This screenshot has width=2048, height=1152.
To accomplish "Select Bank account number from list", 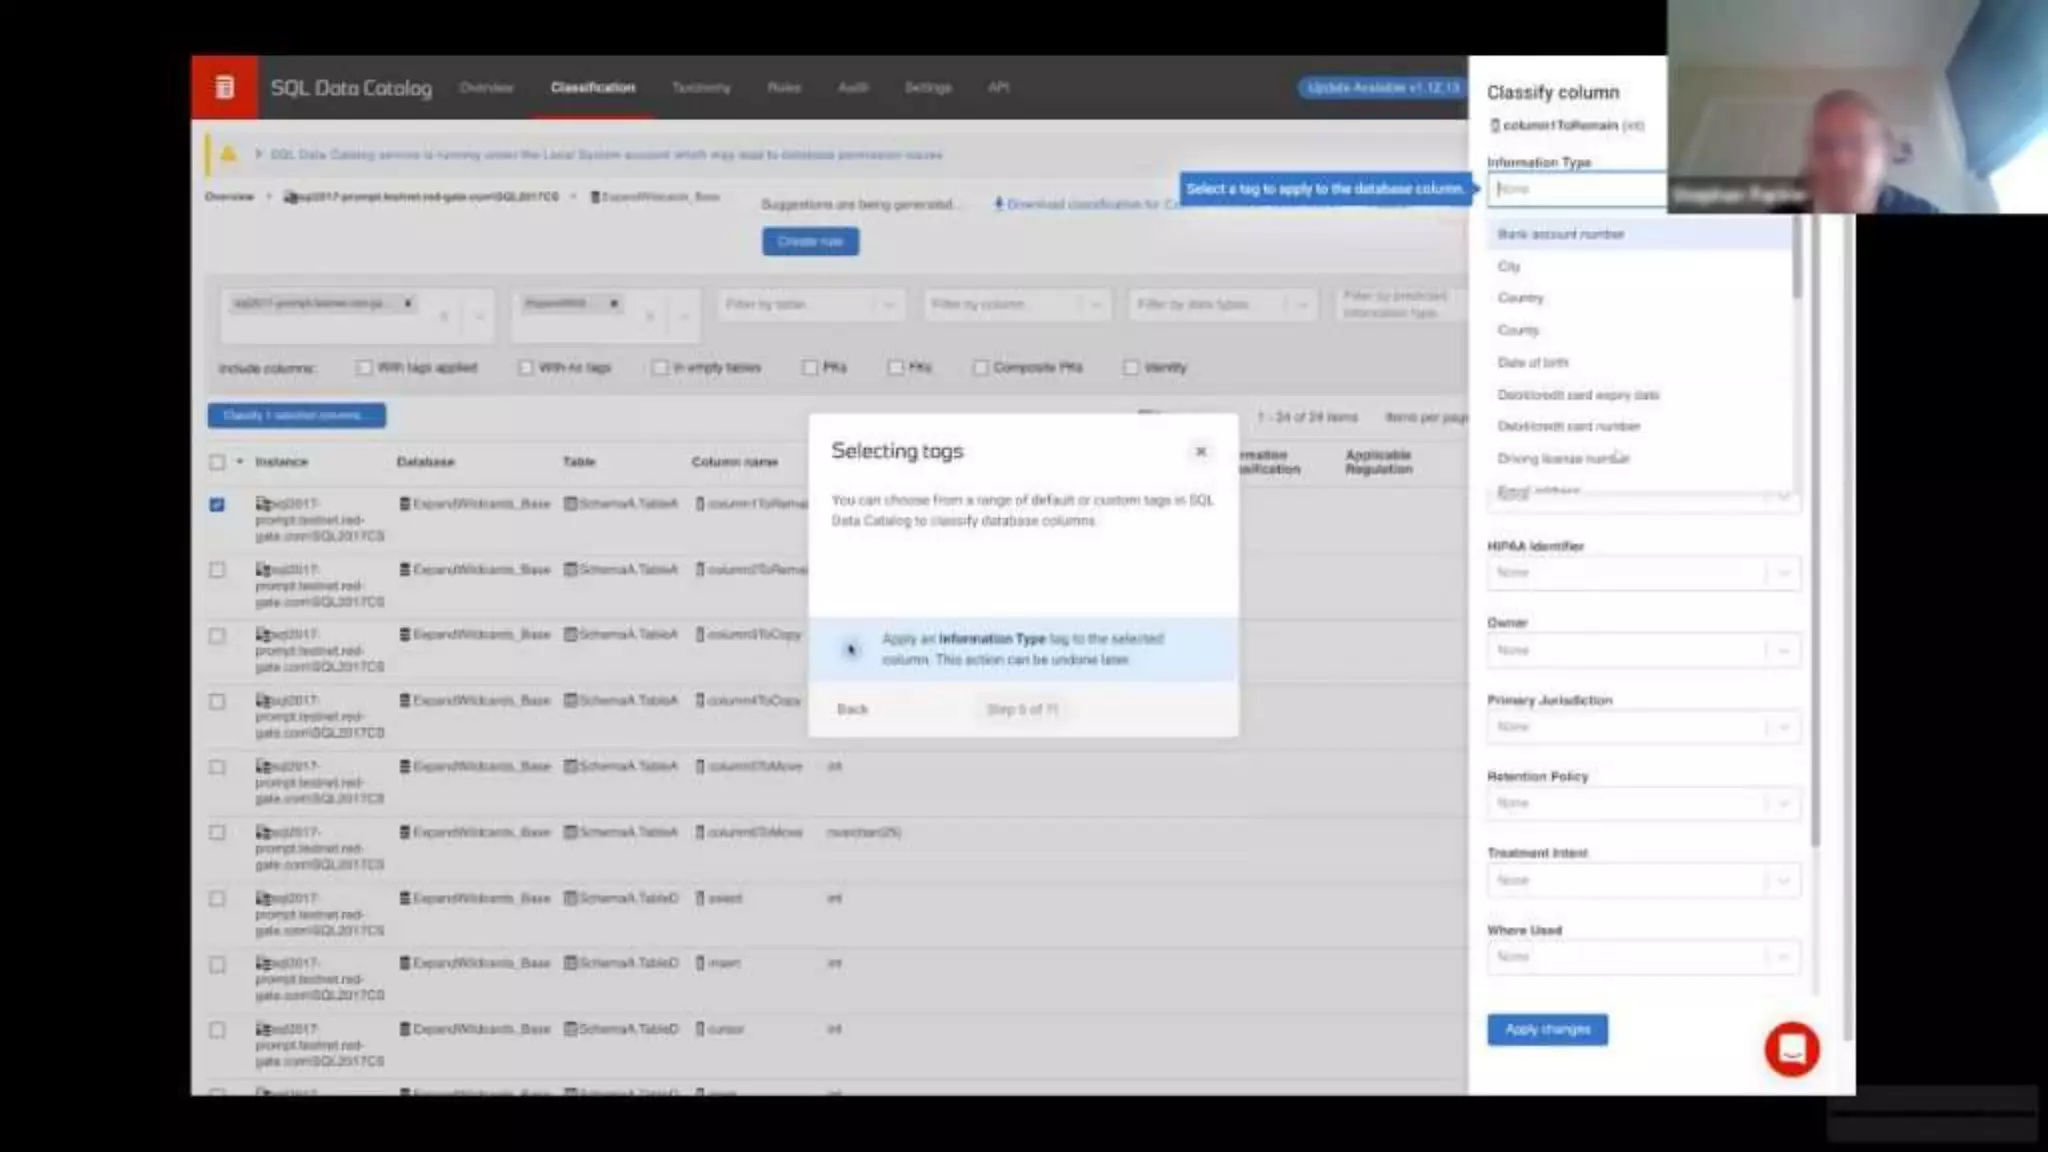I will [x=1560, y=234].
